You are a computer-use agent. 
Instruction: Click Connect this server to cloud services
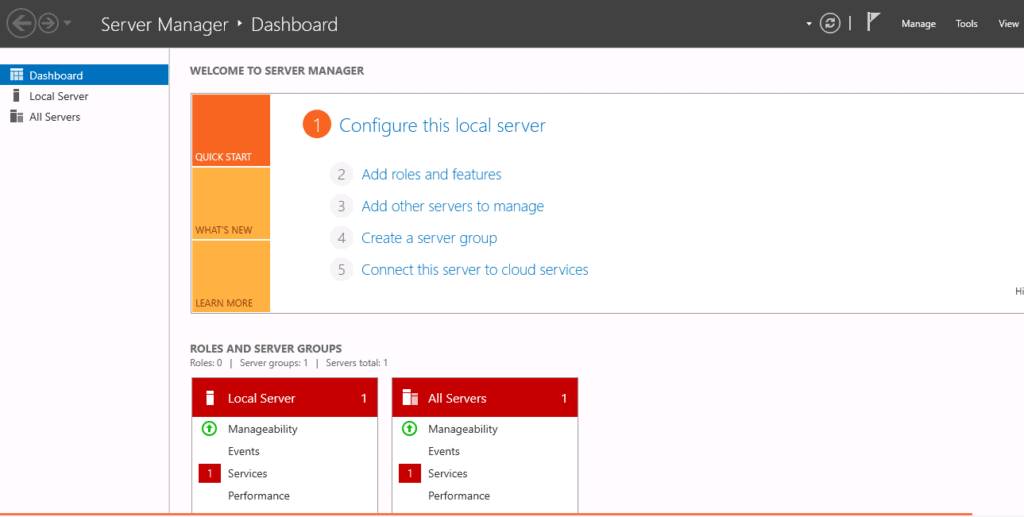click(x=475, y=270)
